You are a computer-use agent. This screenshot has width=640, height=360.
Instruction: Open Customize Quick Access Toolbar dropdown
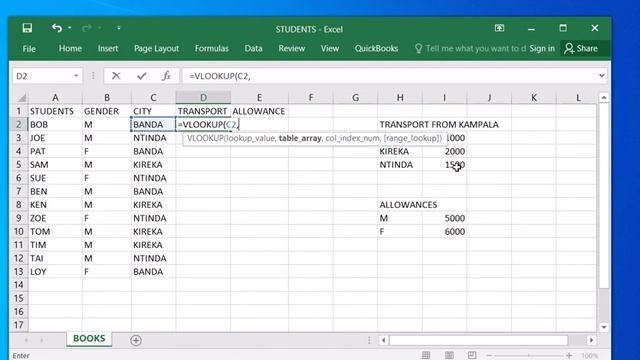pyautogui.click(x=119, y=28)
